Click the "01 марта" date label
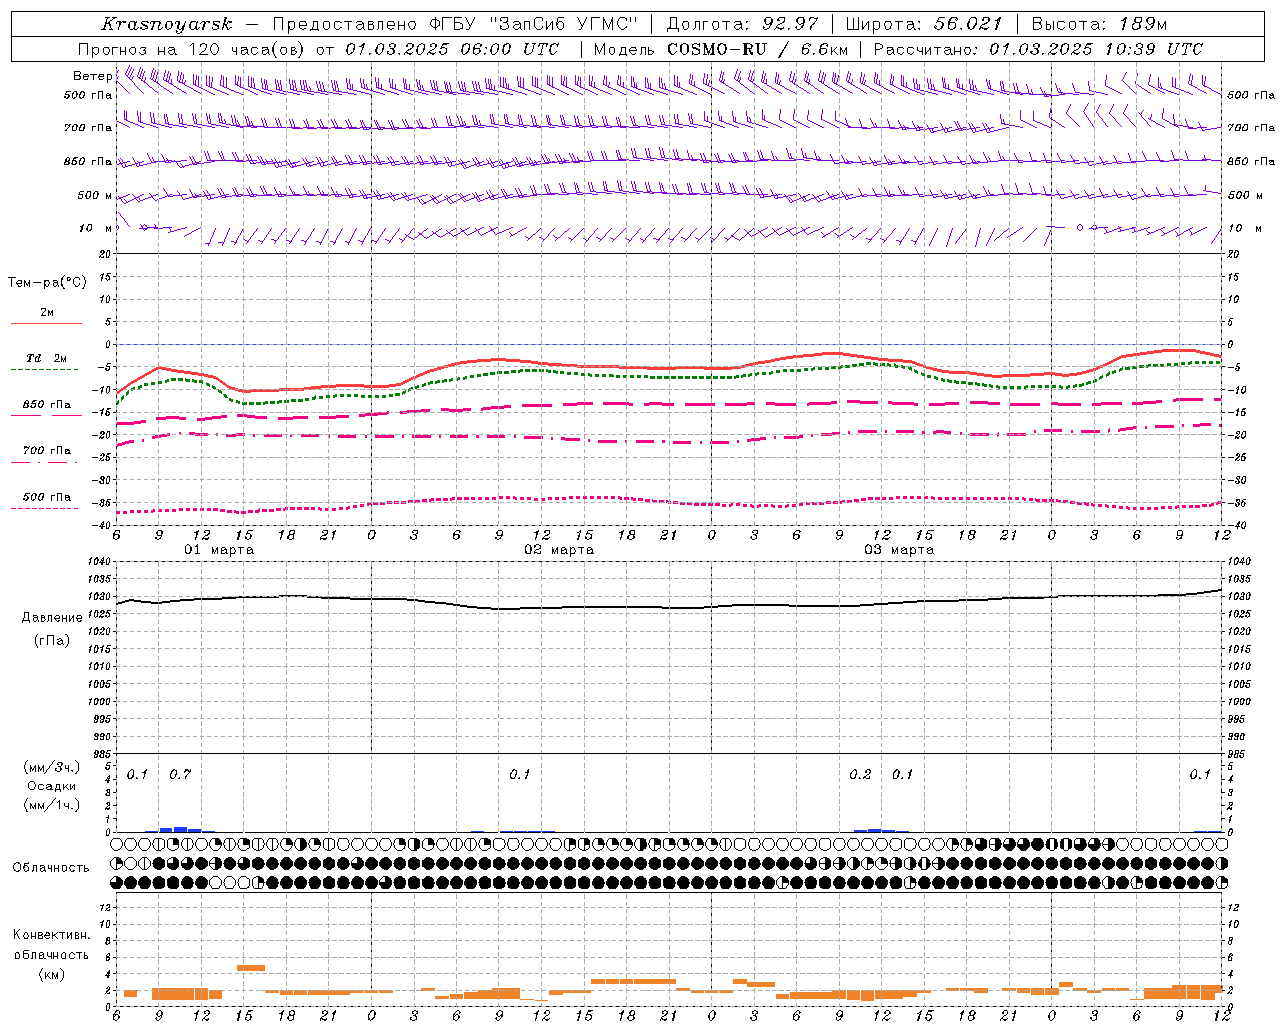 tap(219, 550)
